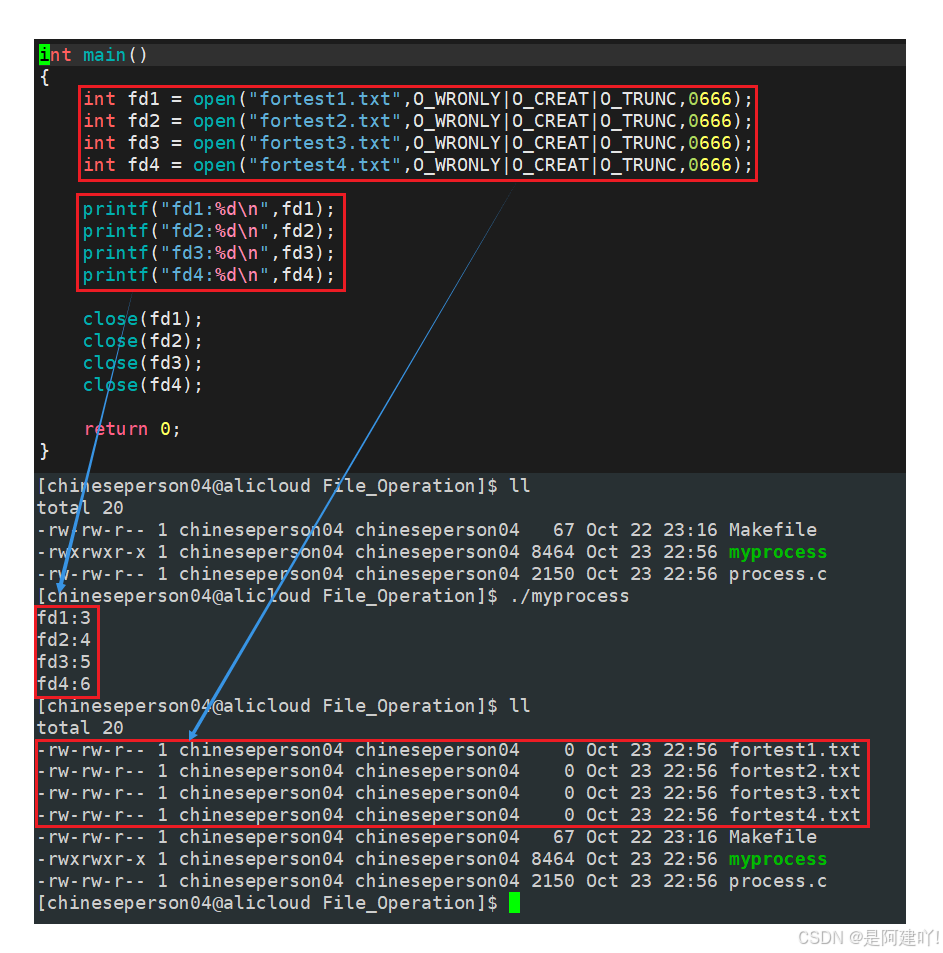Select the fd3 open("fortest3.txt") code line
The image size is (943, 953).
pyautogui.click(x=417, y=143)
